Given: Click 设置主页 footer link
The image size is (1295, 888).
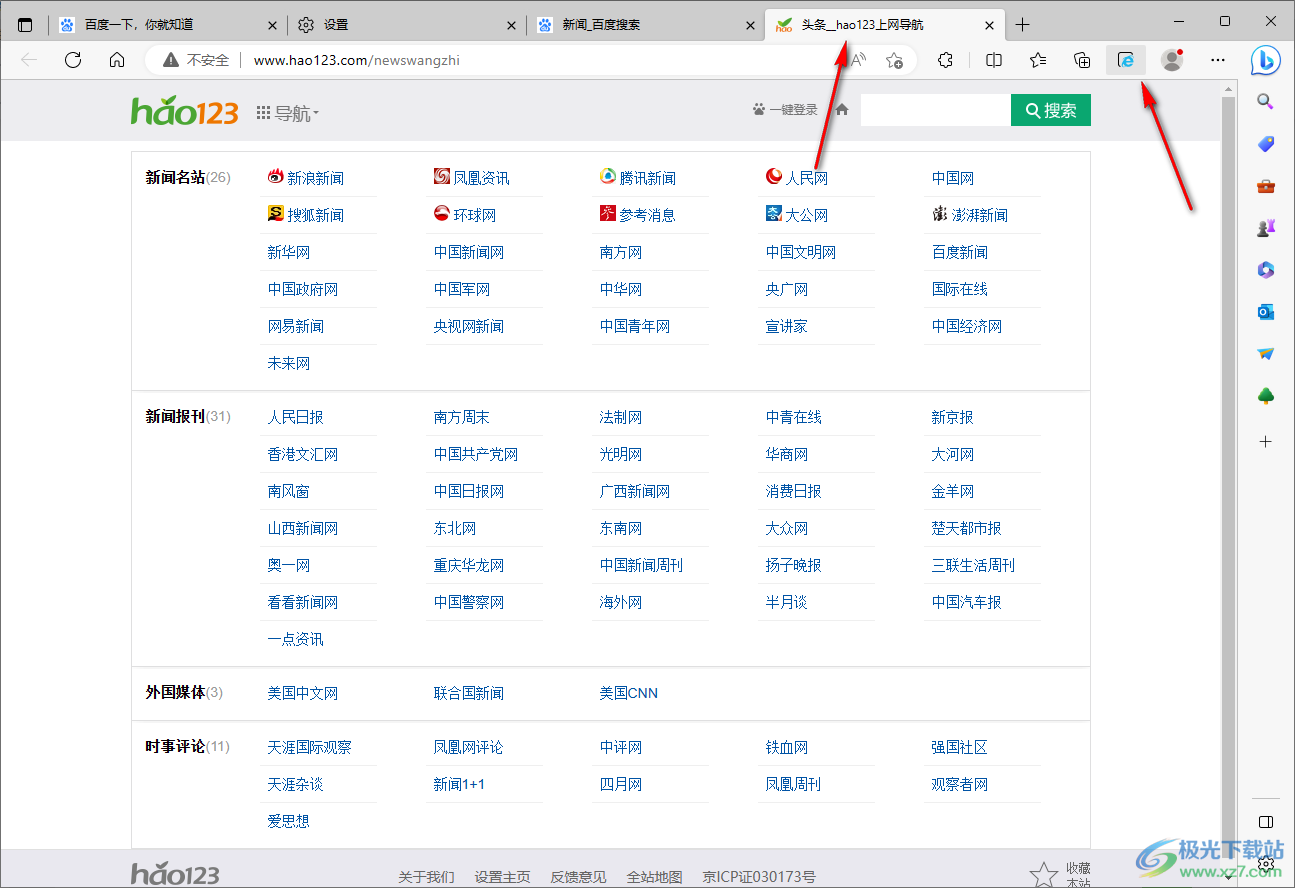Looking at the screenshot, I should 502,877.
